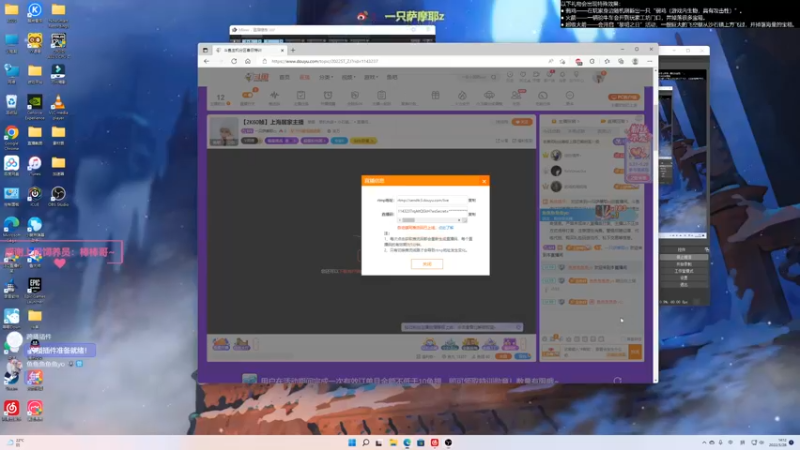Expand the 分类 dropdown in Douyu nav

(x=326, y=78)
